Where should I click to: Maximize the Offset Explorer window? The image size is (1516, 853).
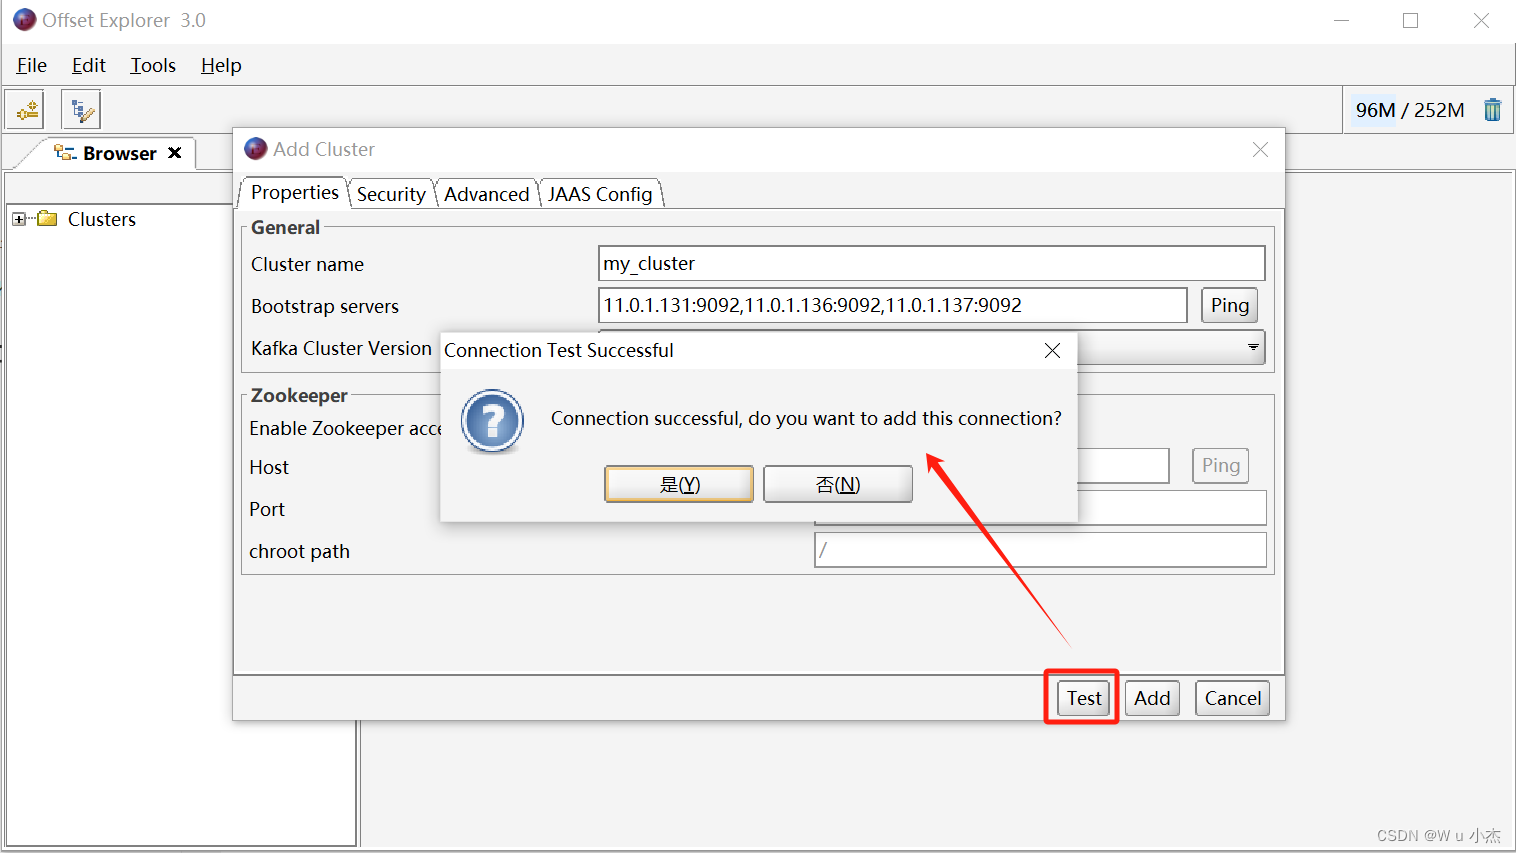(1410, 20)
